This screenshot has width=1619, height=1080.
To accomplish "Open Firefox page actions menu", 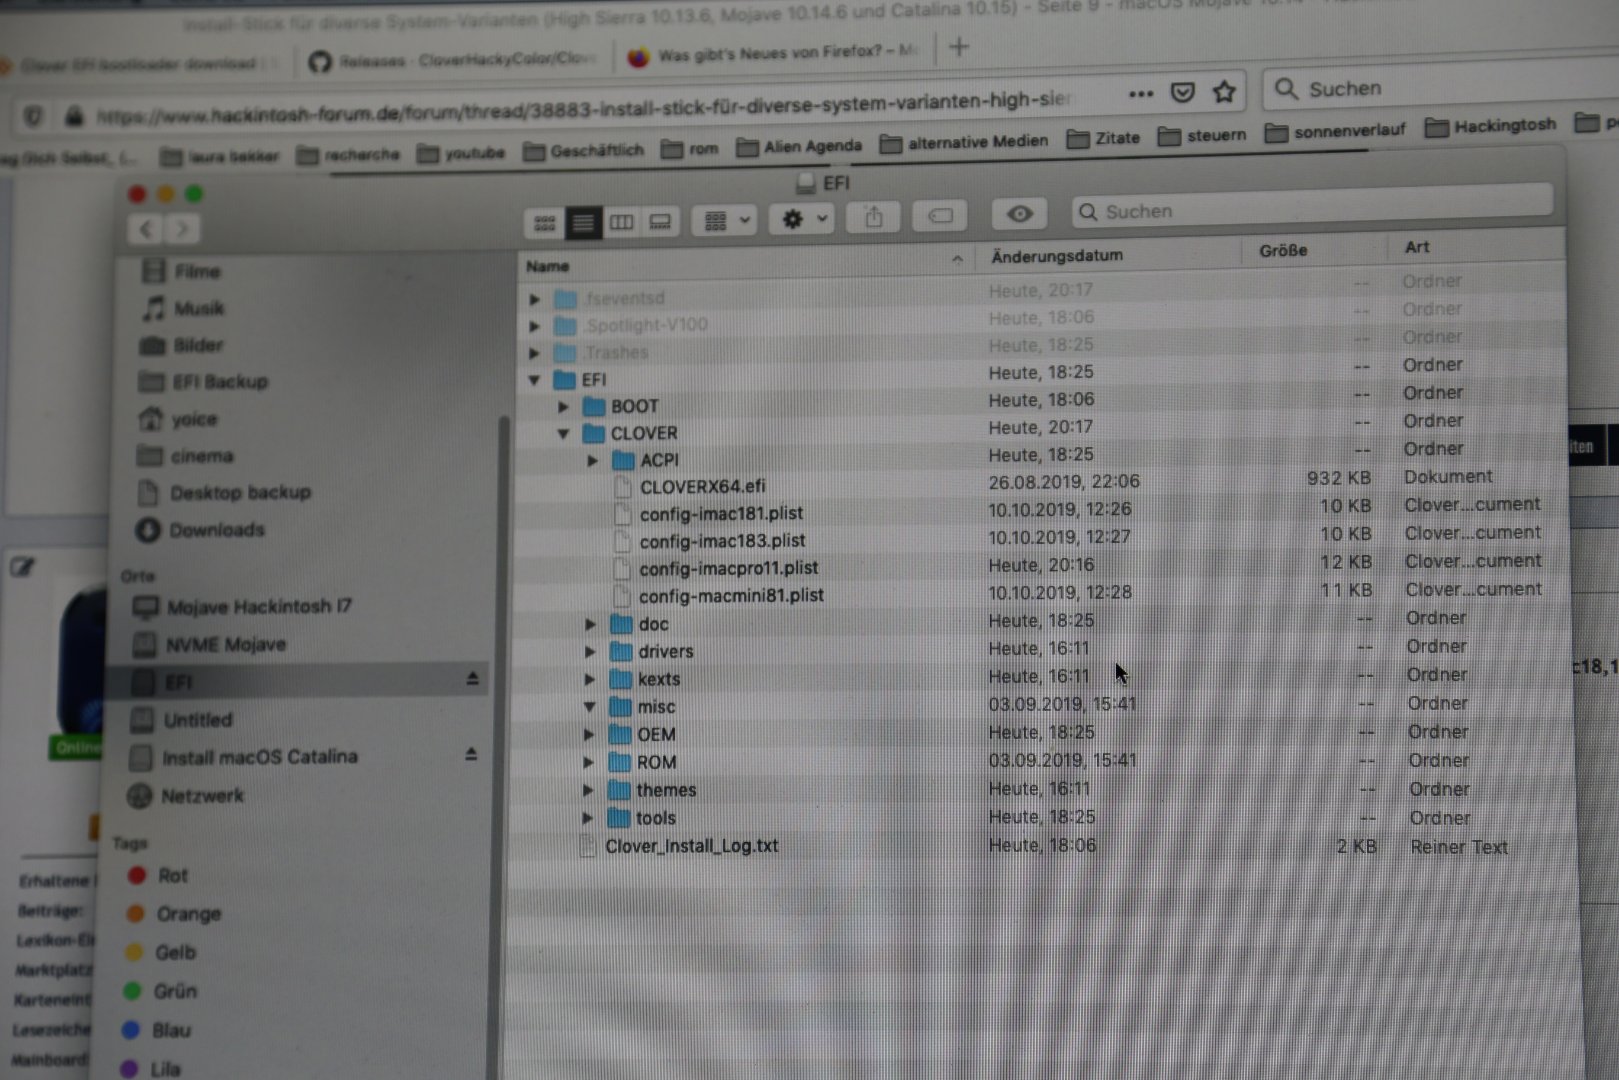I will pos(1141,94).
